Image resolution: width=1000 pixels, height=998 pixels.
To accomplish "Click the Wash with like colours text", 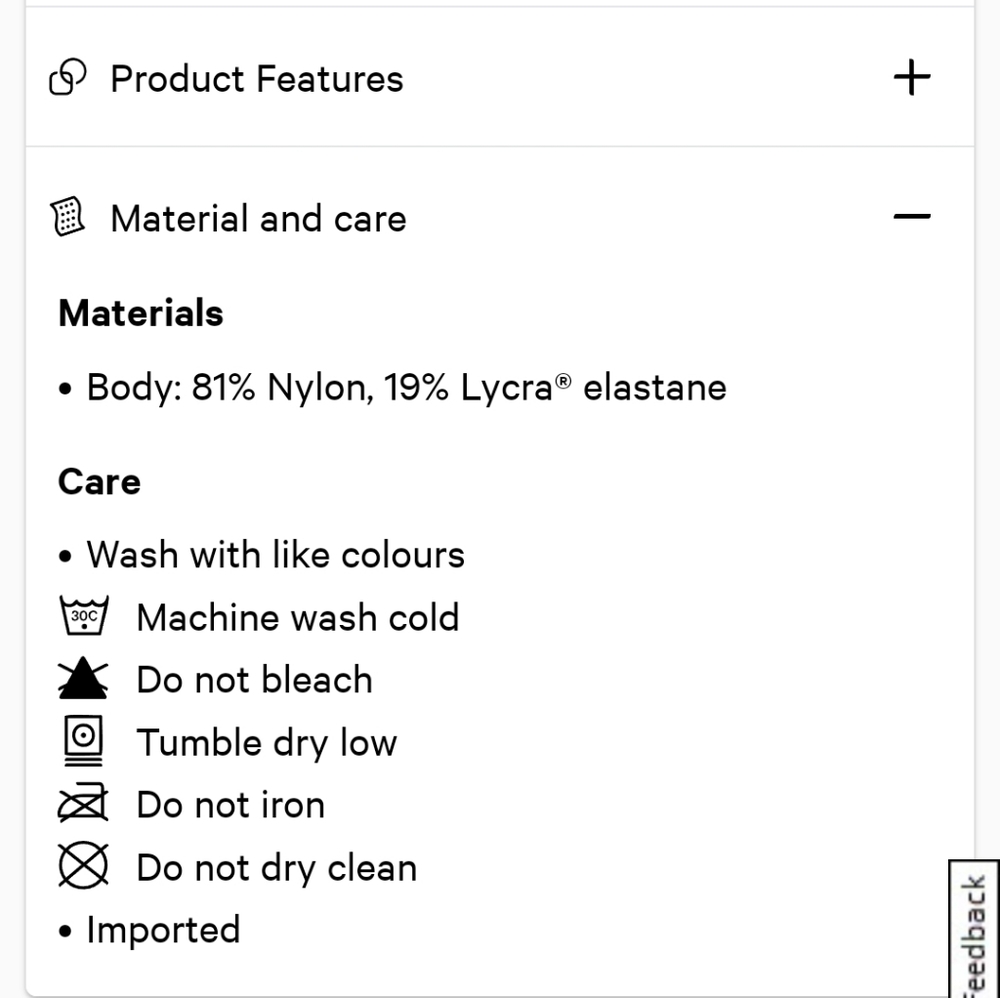I will pyautogui.click(x=276, y=554).
